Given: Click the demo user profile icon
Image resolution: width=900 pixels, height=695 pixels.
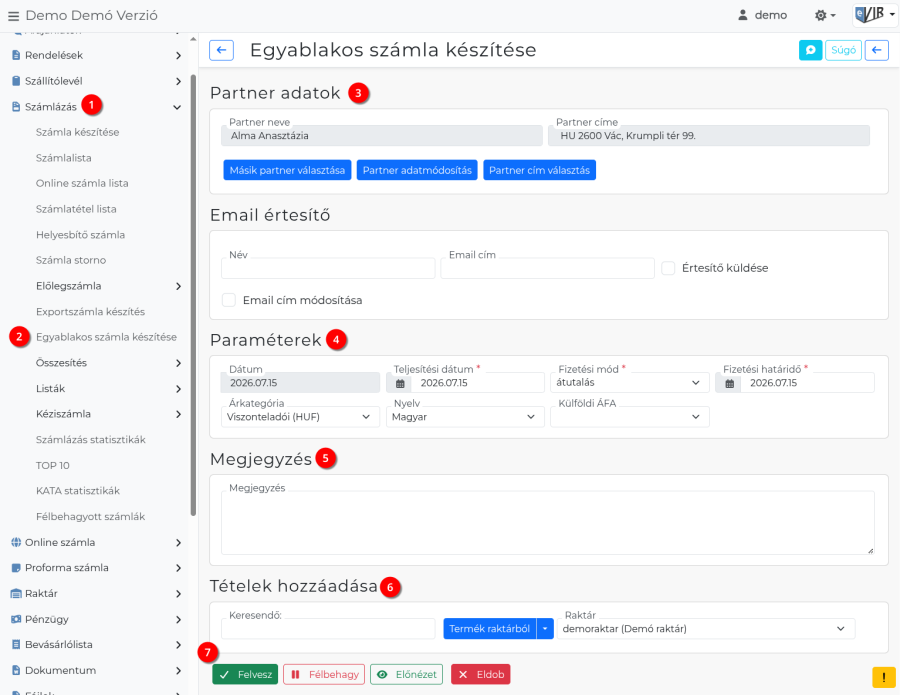Looking at the screenshot, I should (743, 15).
